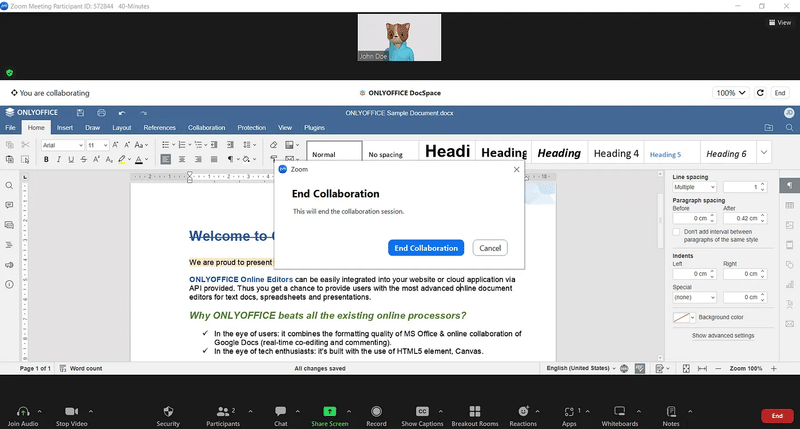The height and width of the screenshot is (429, 800).
Task: Switch to the Plugins tab
Action: tap(314, 128)
